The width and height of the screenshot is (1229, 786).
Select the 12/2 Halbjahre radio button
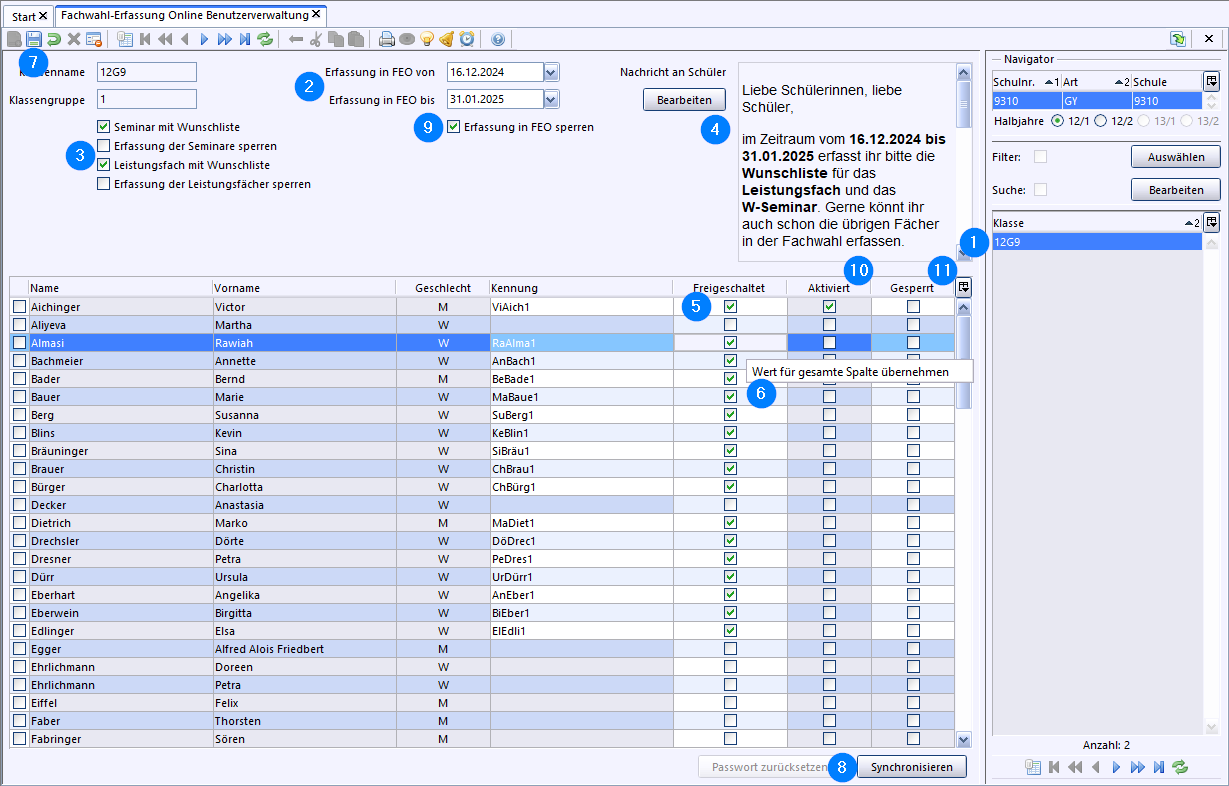coord(1101,120)
